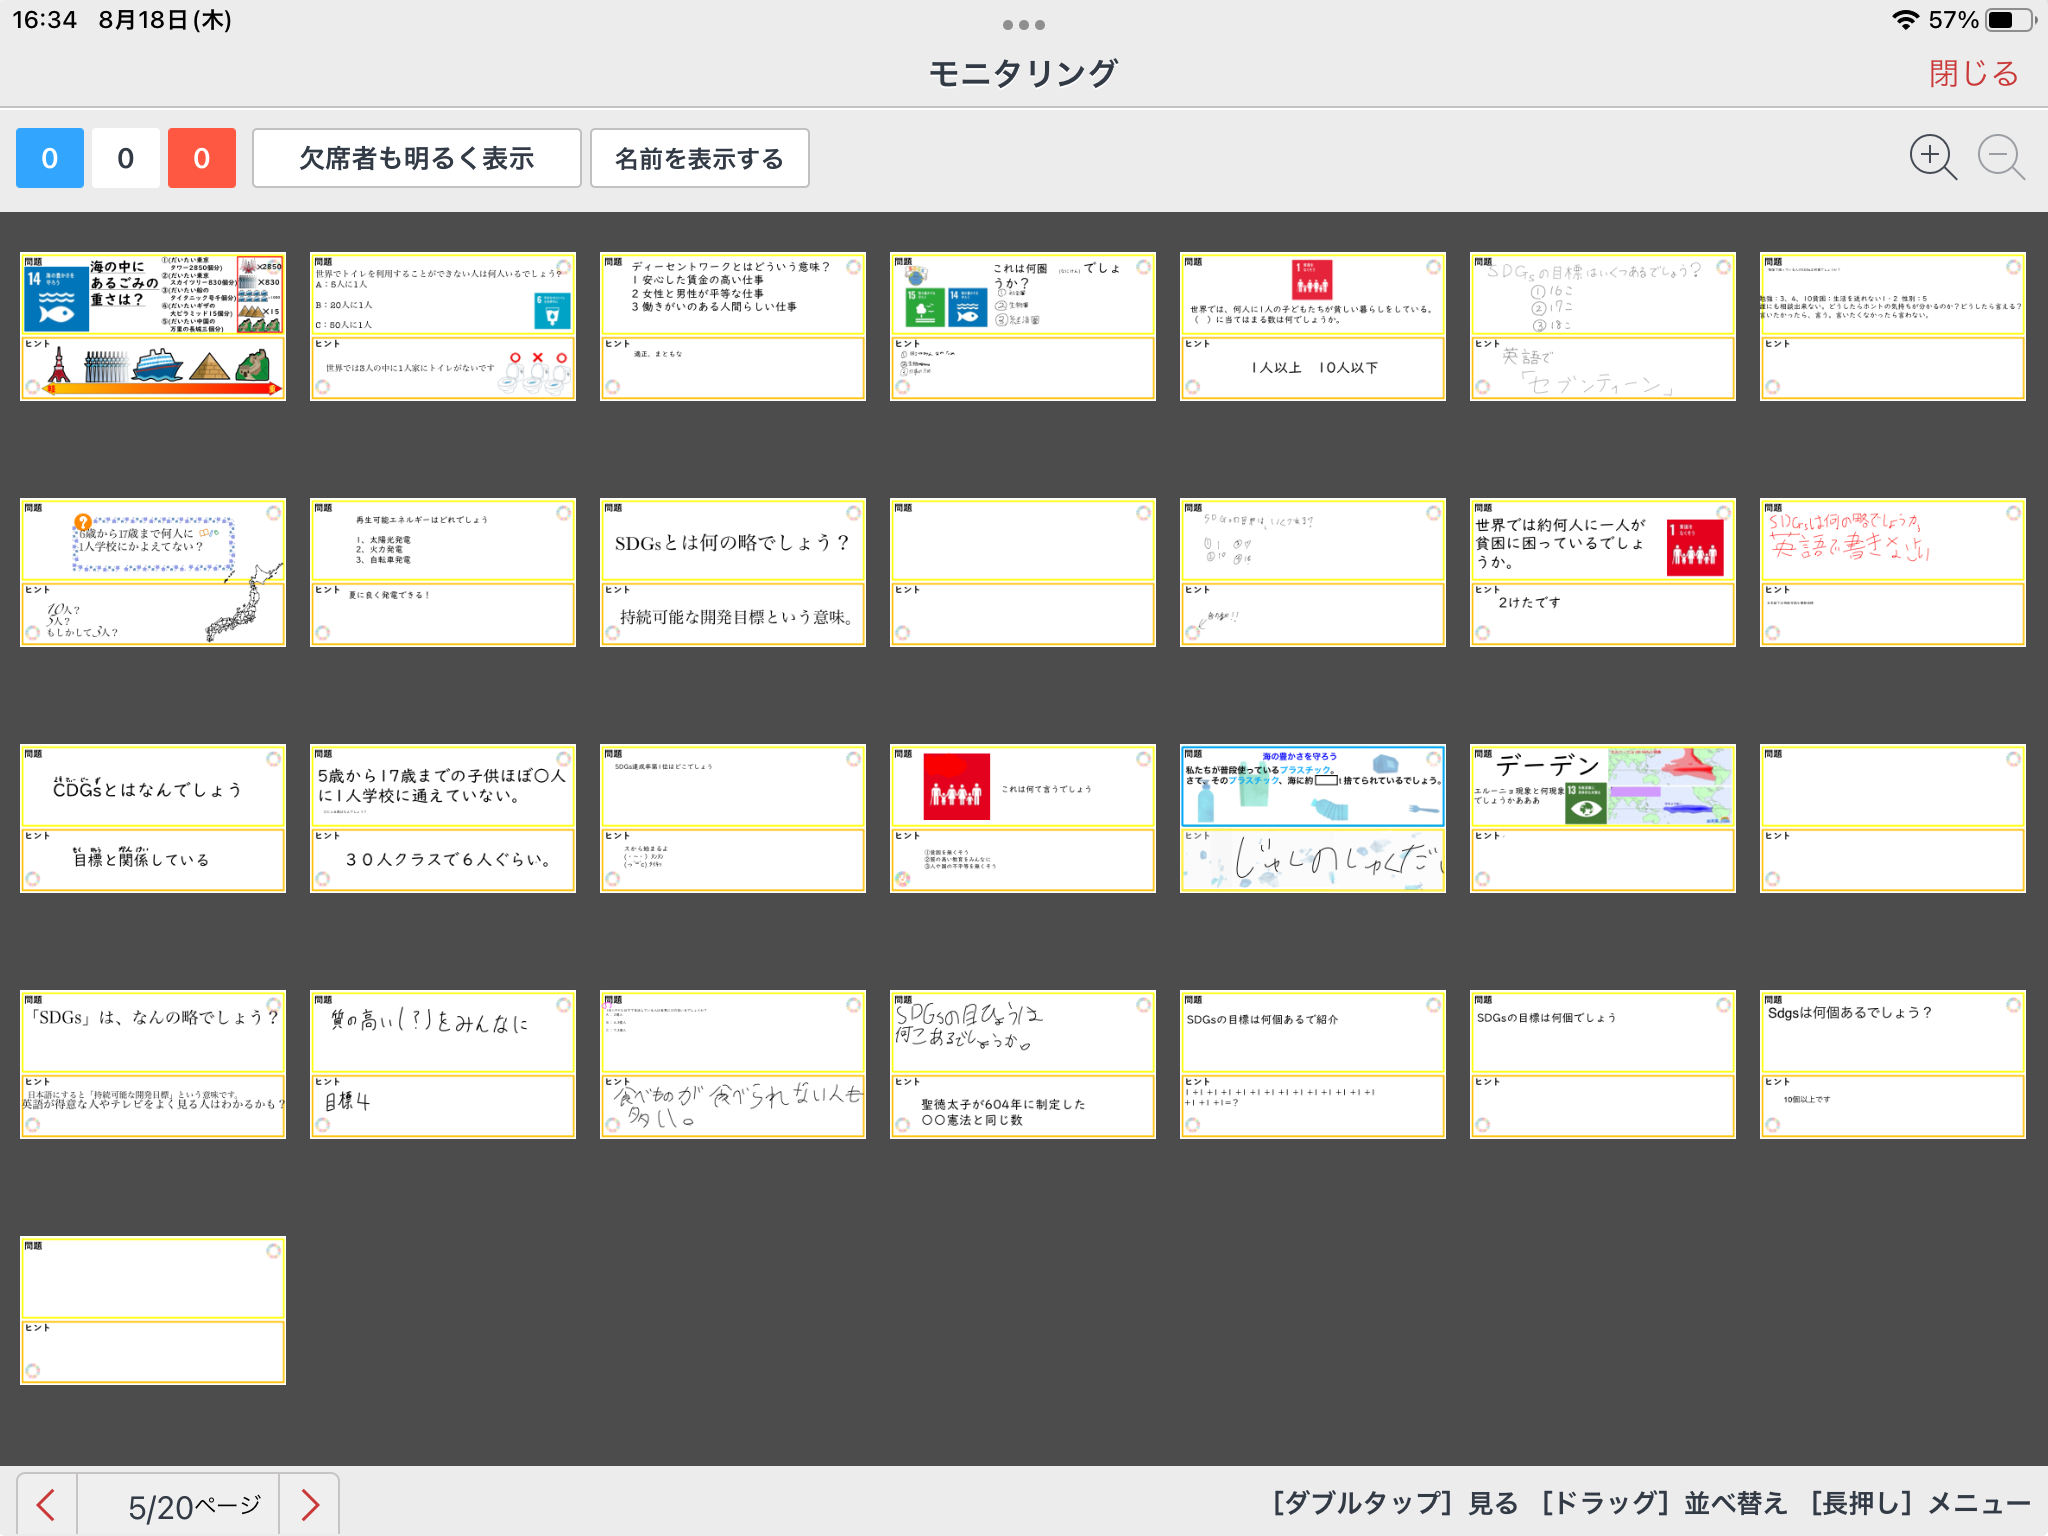Screen dimensions: 2048x1536
Task: Go to the previous page arrow
Action: (x=46, y=1505)
